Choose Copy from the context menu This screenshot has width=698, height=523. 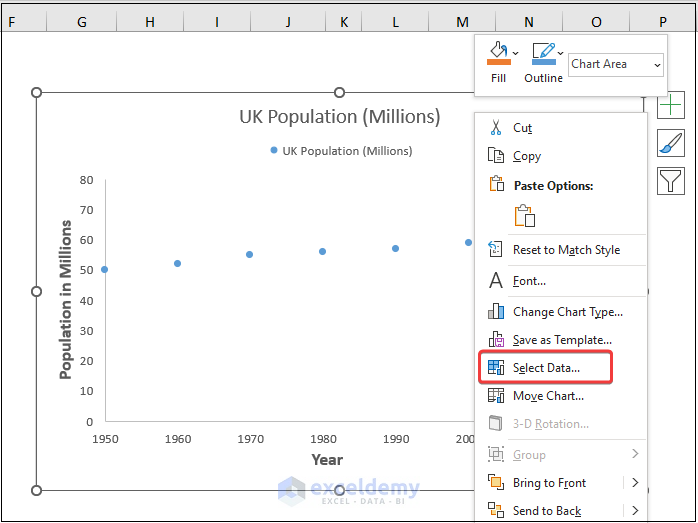(527, 156)
